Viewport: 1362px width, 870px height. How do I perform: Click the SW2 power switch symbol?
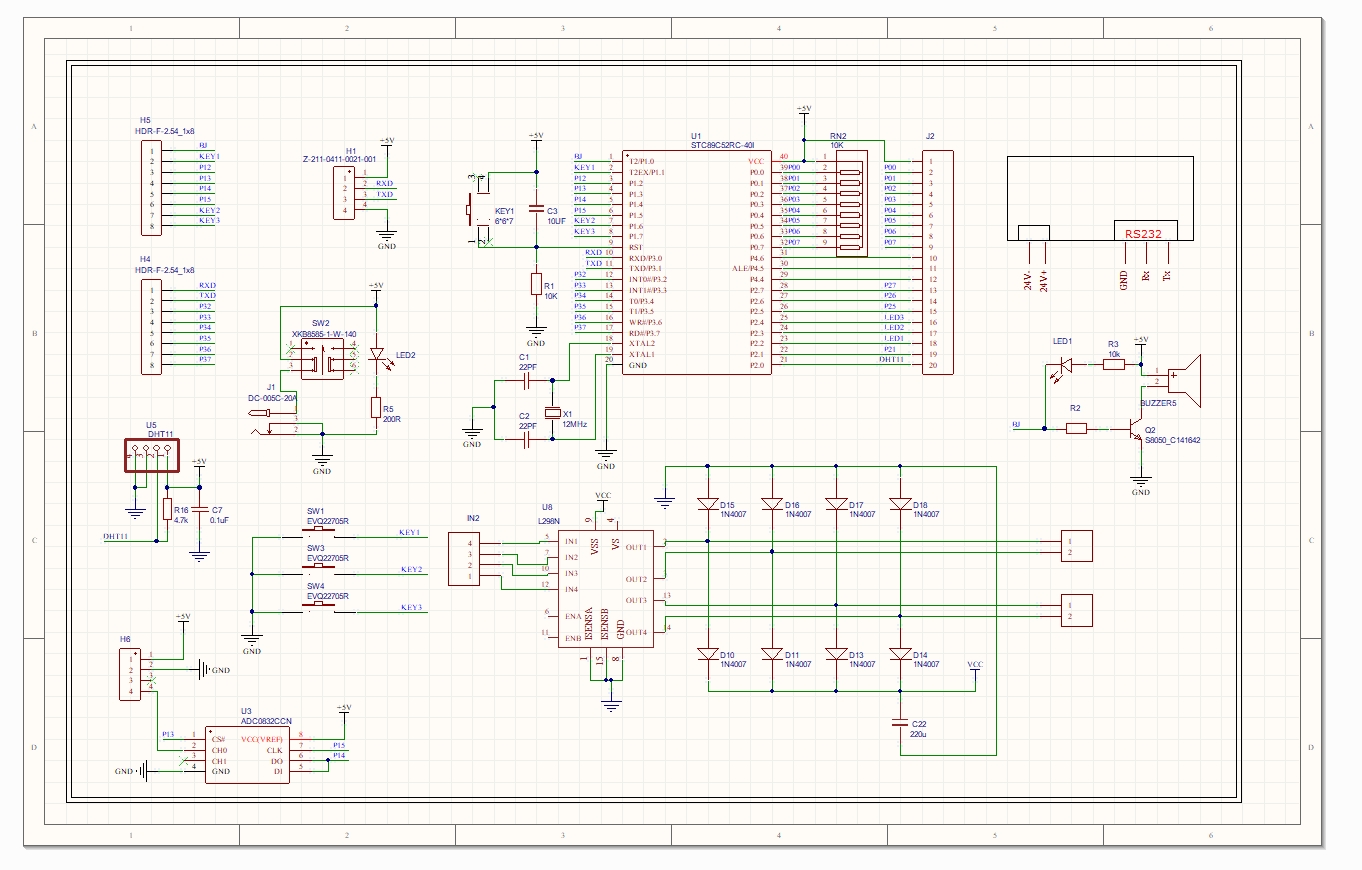pos(322,360)
